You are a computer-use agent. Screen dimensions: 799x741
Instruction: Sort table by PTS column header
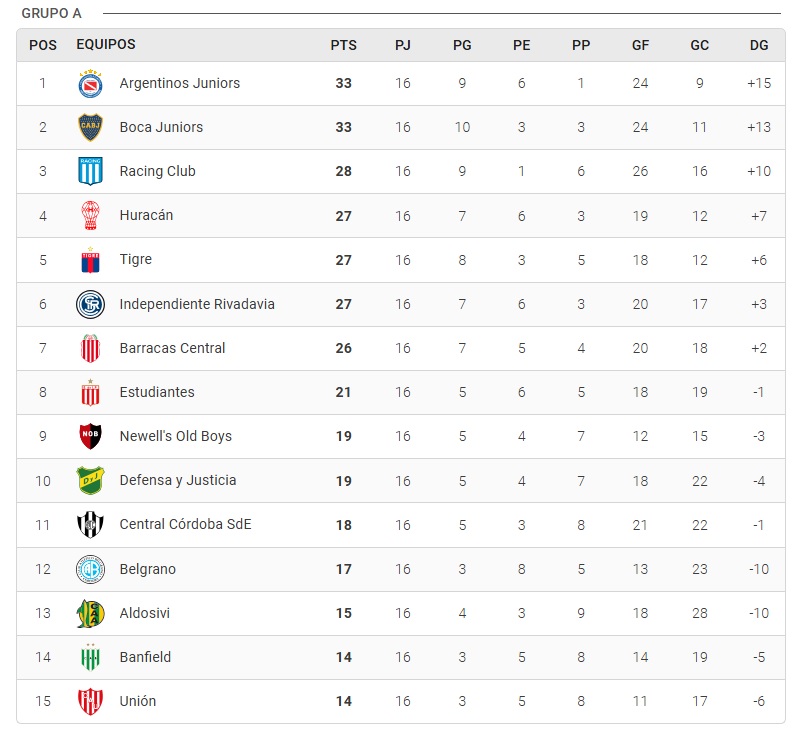[x=343, y=45]
